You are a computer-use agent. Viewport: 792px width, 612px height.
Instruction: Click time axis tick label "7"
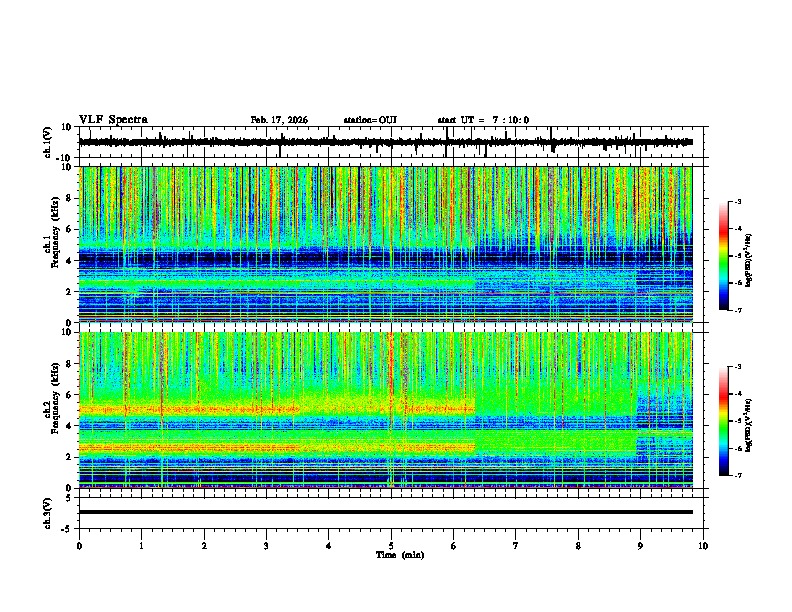(x=516, y=546)
